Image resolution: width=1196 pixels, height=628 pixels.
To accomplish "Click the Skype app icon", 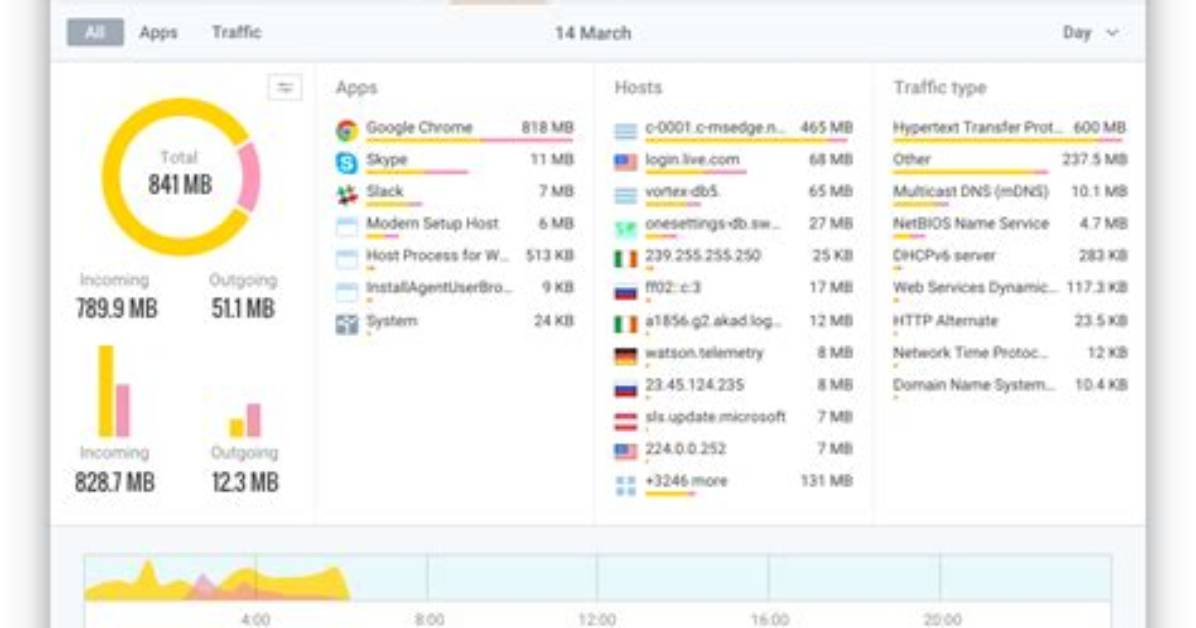I will [347, 163].
